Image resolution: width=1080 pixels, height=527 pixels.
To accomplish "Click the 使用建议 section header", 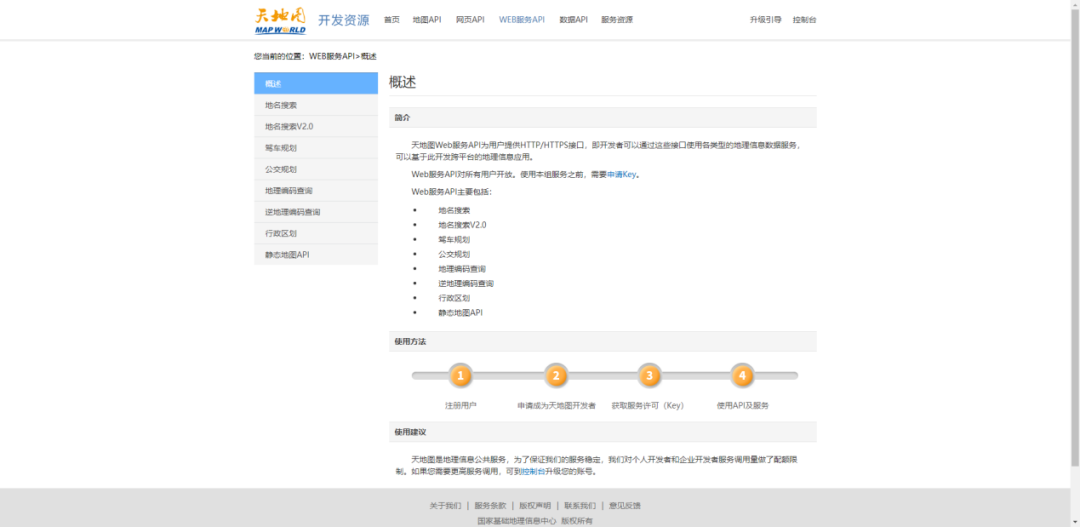I will tap(603, 432).
